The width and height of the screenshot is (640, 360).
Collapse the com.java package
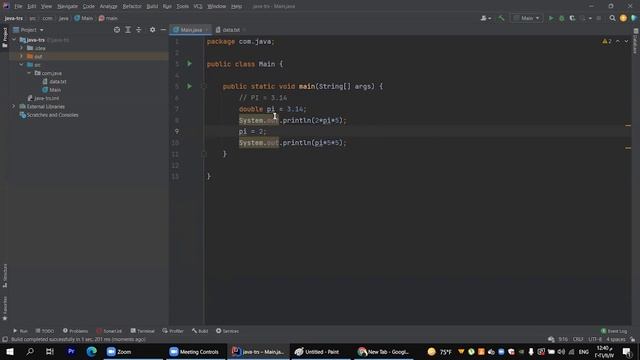29,73
